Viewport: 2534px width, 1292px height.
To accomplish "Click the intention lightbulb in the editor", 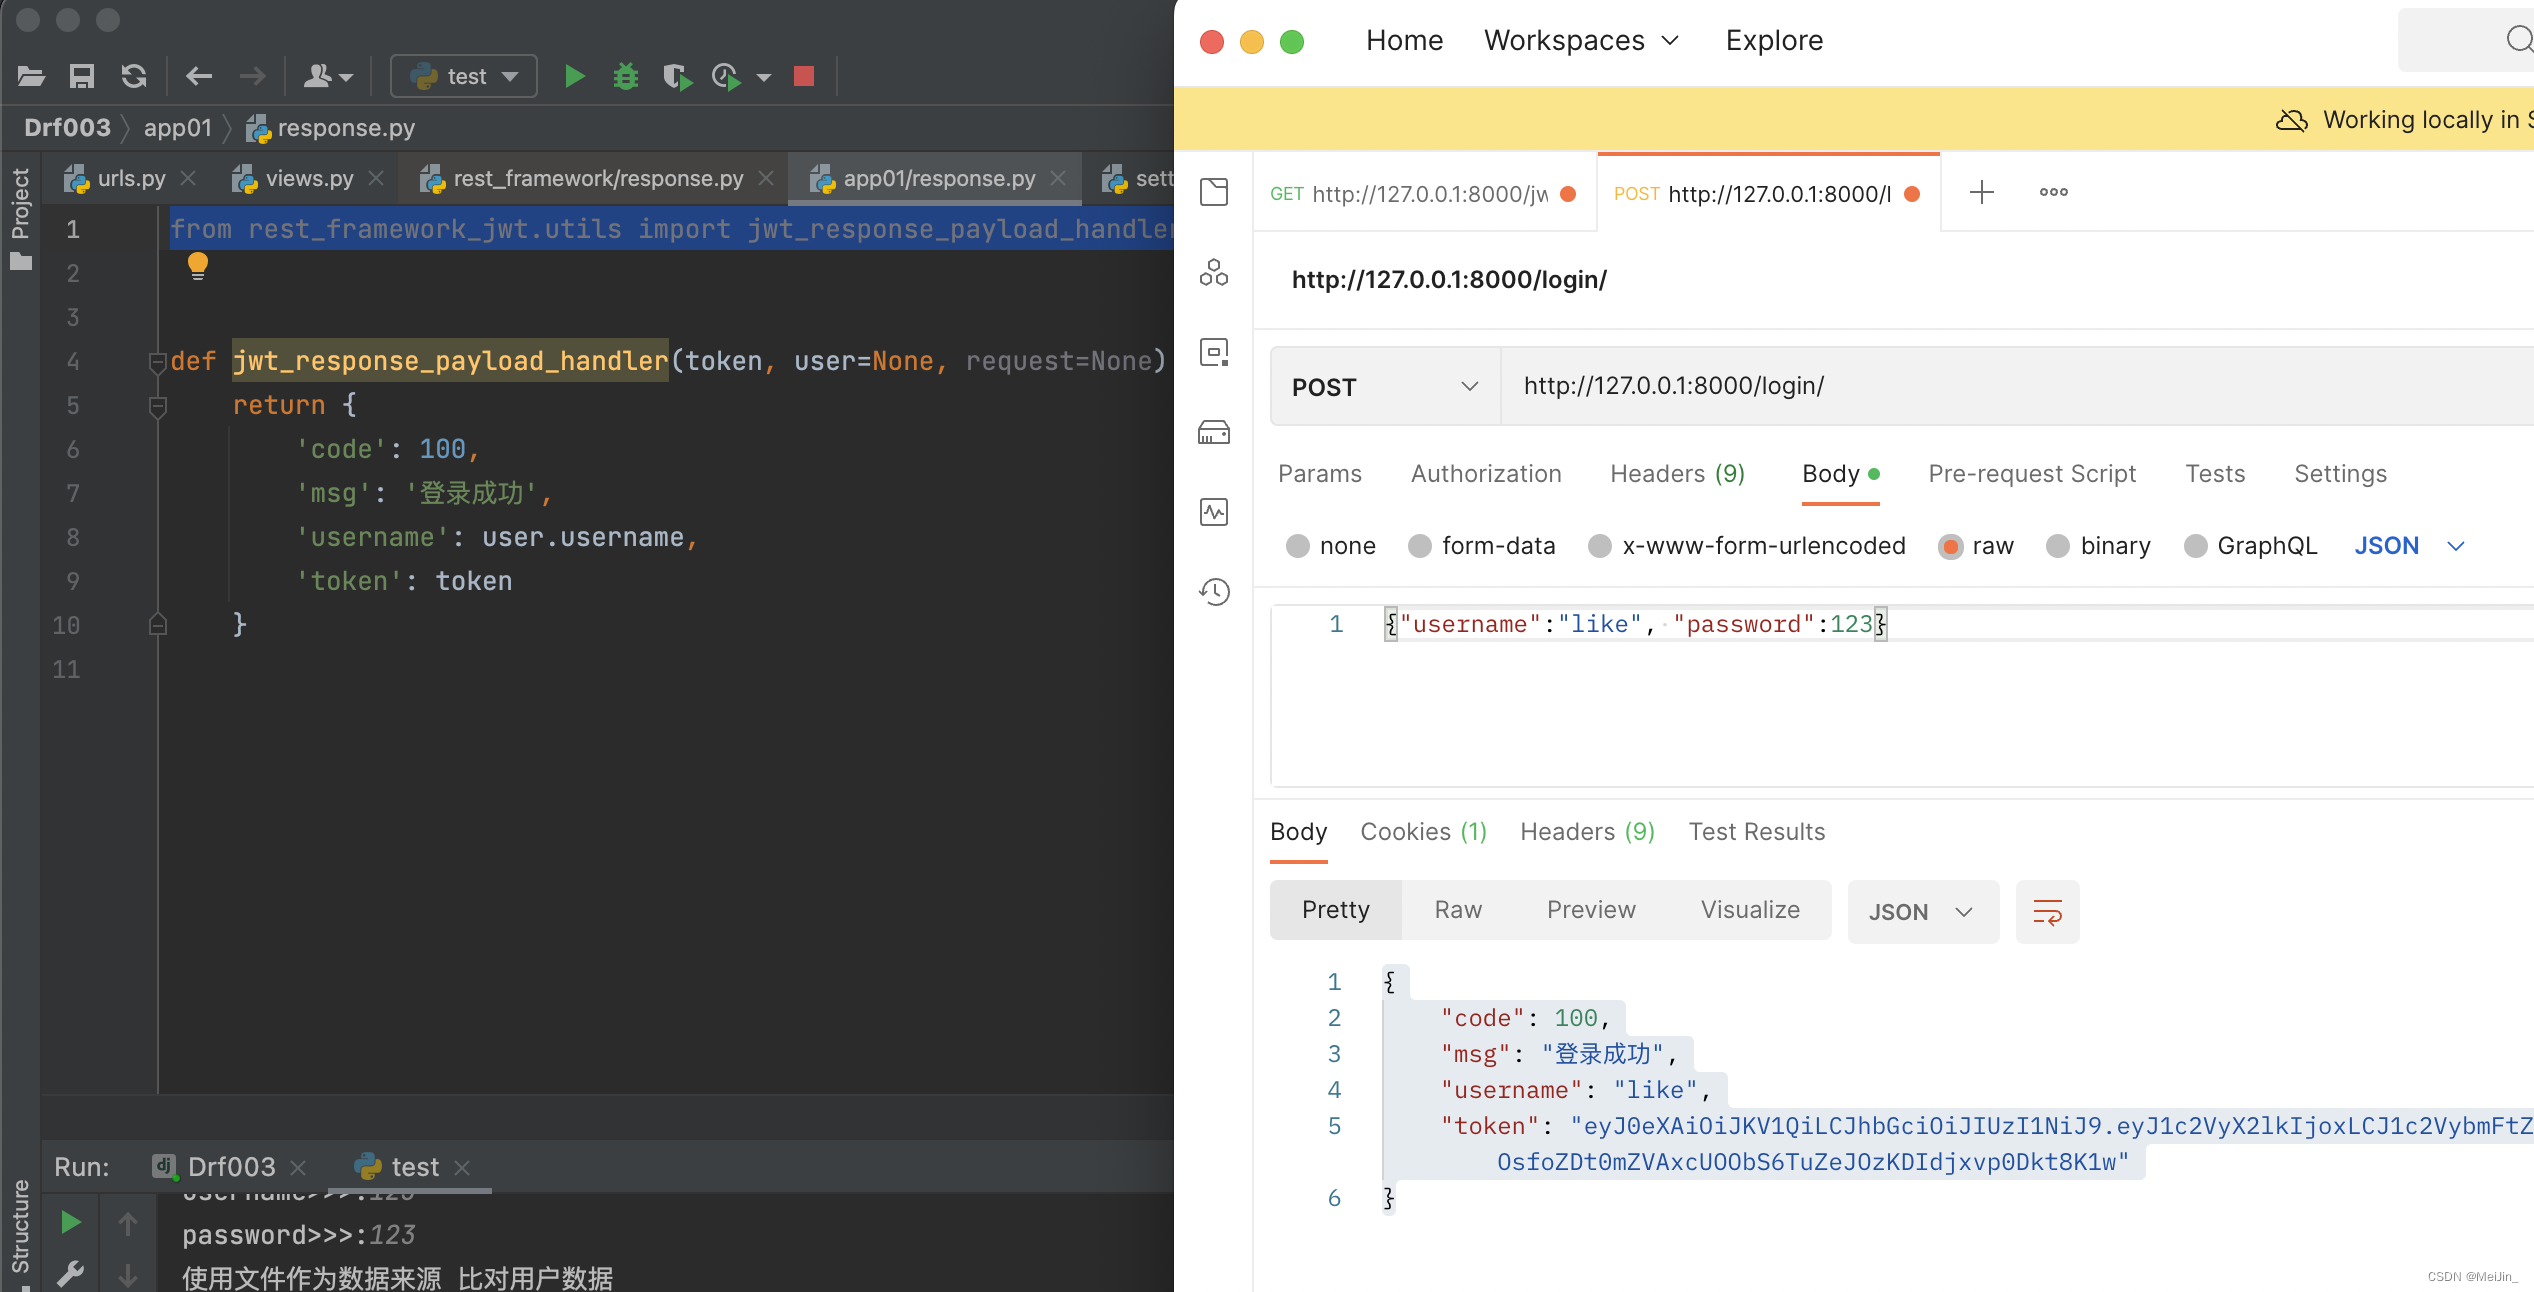I will click(x=197, y=266).
